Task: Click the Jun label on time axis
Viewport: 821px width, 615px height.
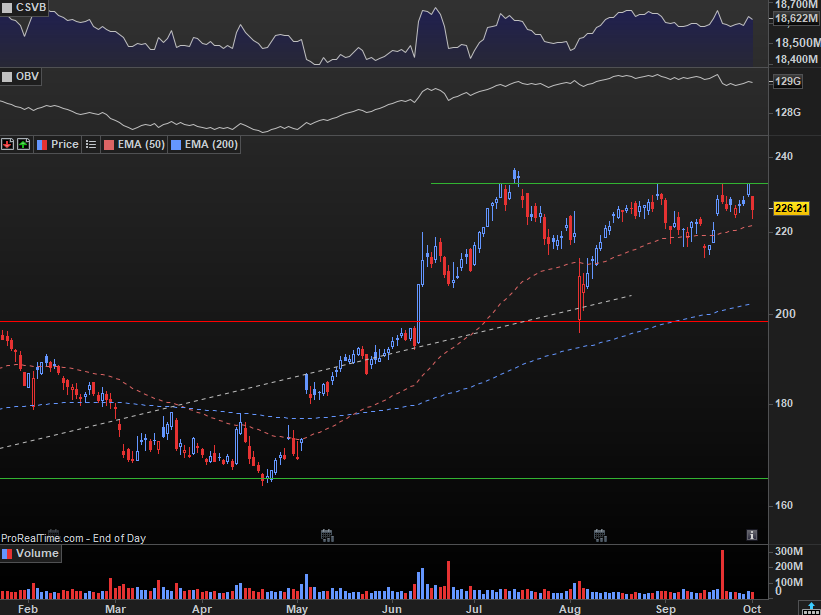Action: [391, 608]
